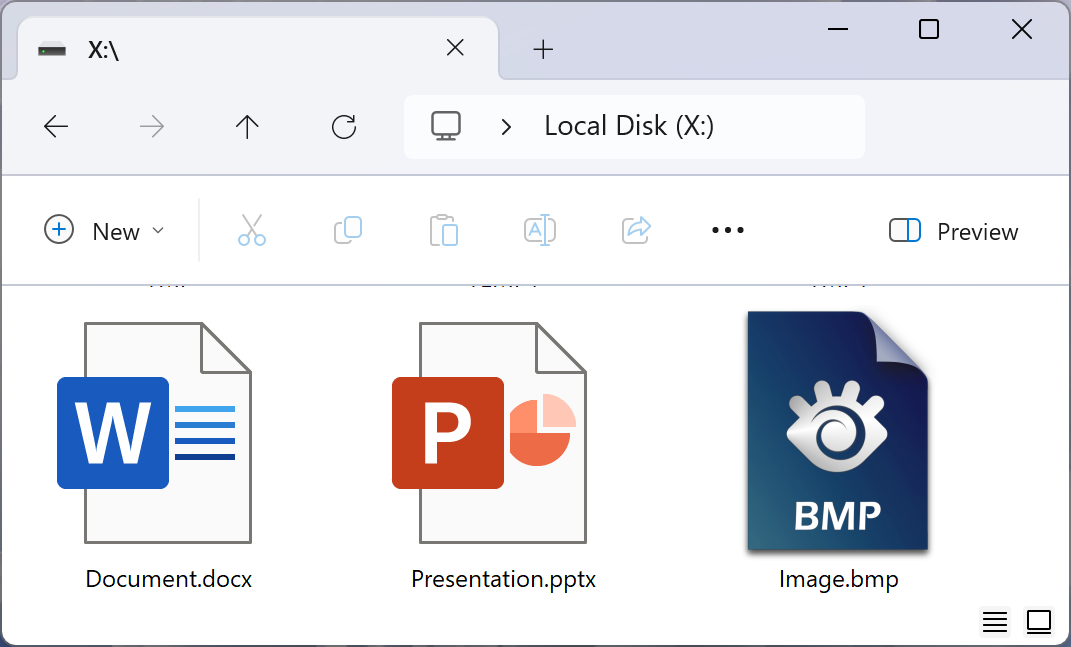This screenshot has width=1071, height=647.
Task: Click the forward navigation arrow
Action: [x=152, y=126]
